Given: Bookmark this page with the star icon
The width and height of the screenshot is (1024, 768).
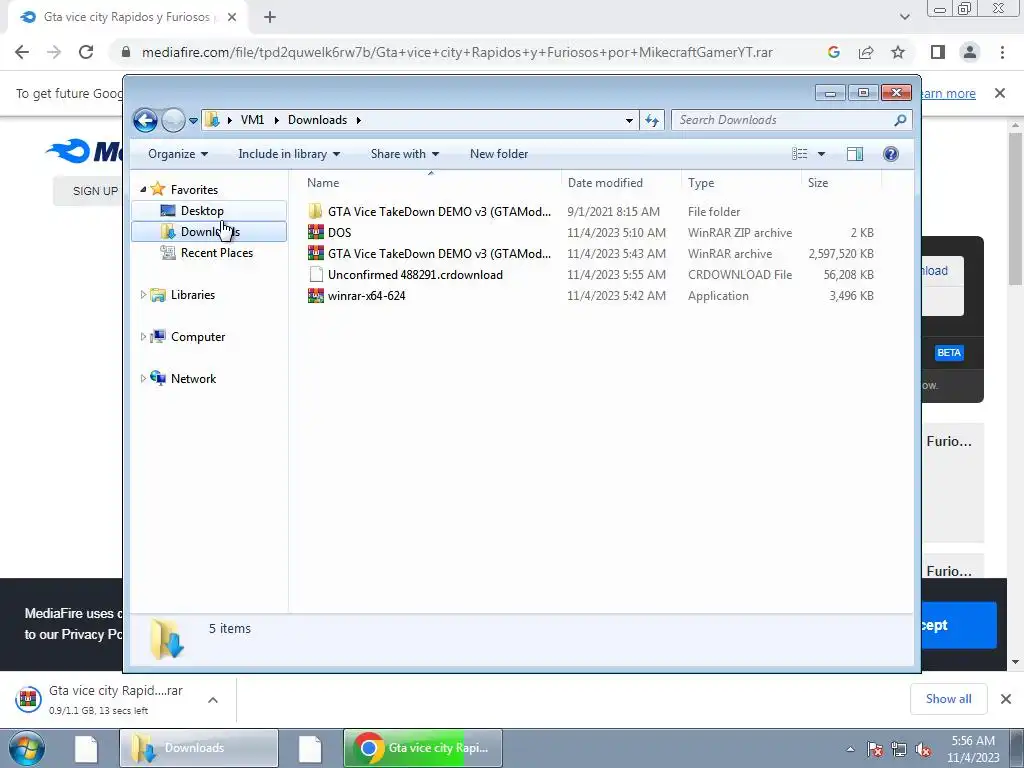Looking at the screenshot, I should (x=898, y=52).
